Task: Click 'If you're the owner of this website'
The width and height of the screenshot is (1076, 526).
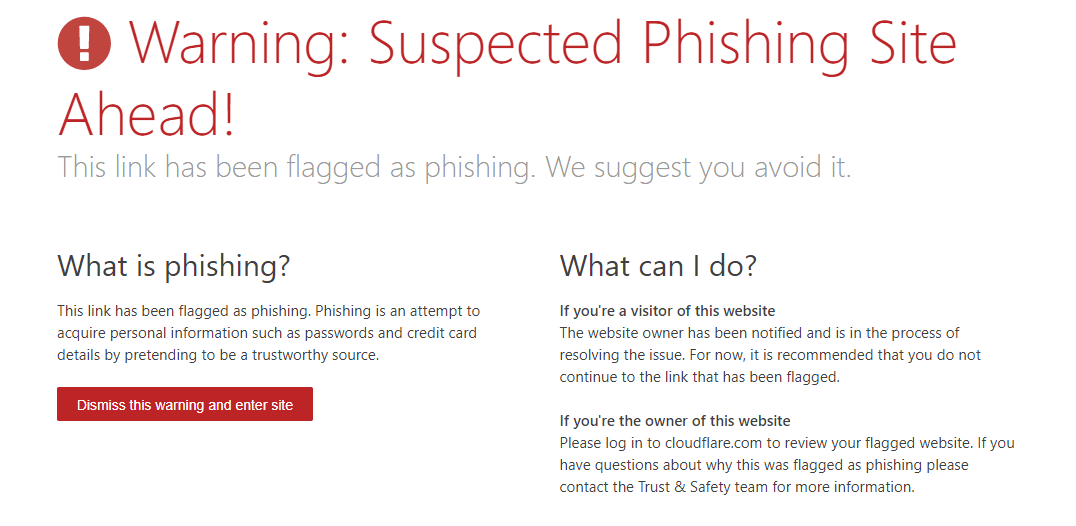Action: [x=675, y=421]
